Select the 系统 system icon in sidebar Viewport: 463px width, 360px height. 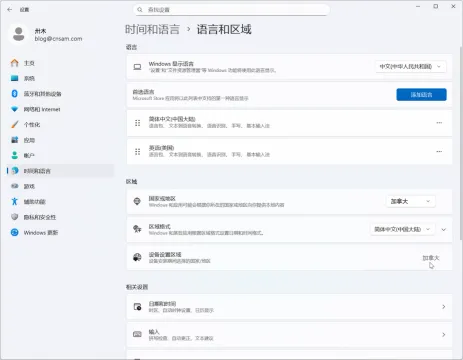pyautogui.click(x=14, y=78)
